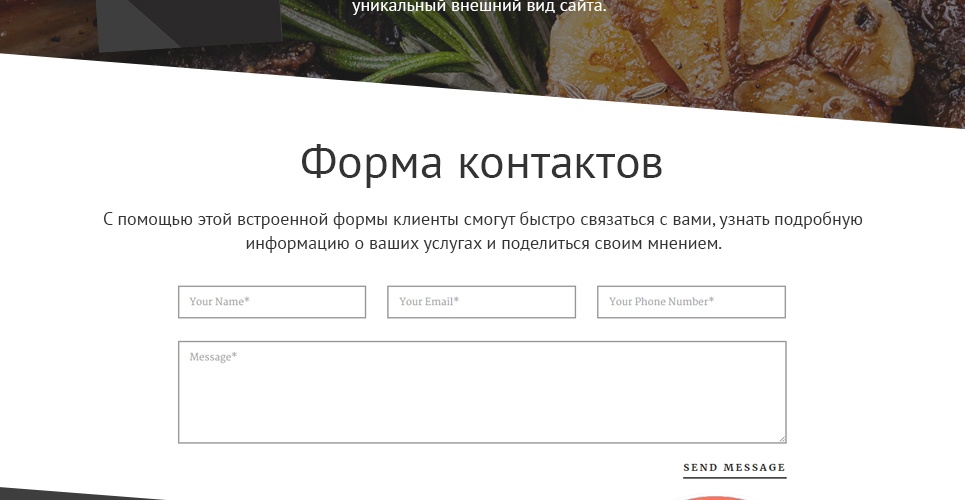Click the Message* placeholder label
The width and height of the screenshot is (965, 500).
tap(213, 357)
